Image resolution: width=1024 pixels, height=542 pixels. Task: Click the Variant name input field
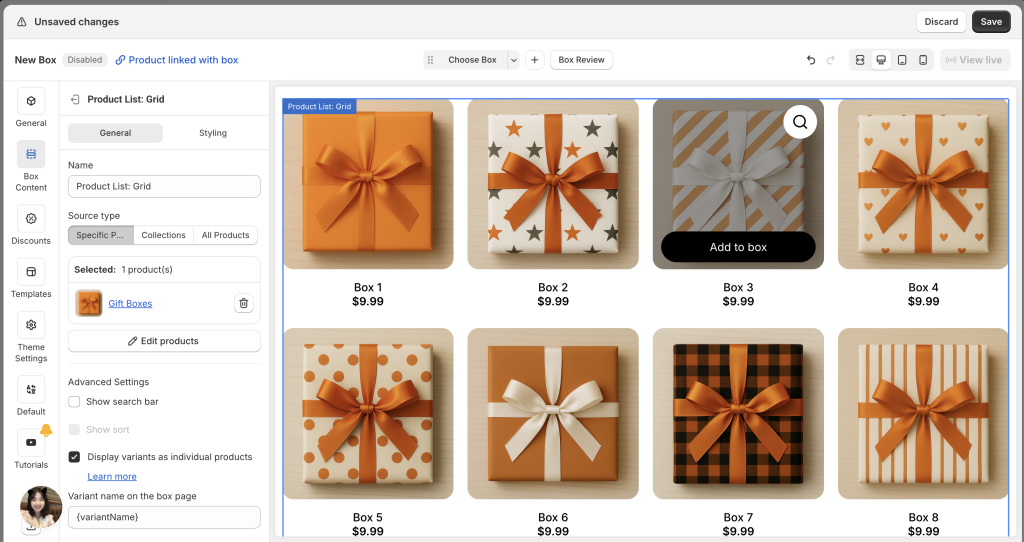pos(164,517)
